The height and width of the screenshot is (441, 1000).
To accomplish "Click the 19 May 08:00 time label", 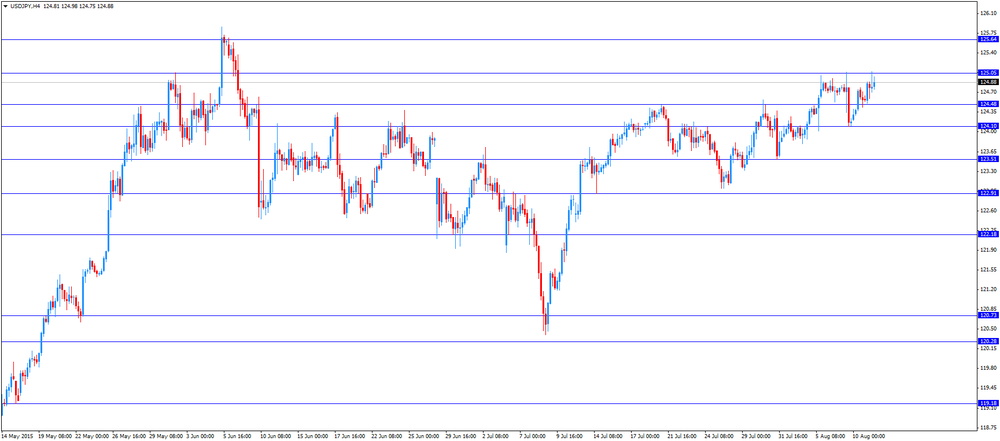I will [54, 437].
